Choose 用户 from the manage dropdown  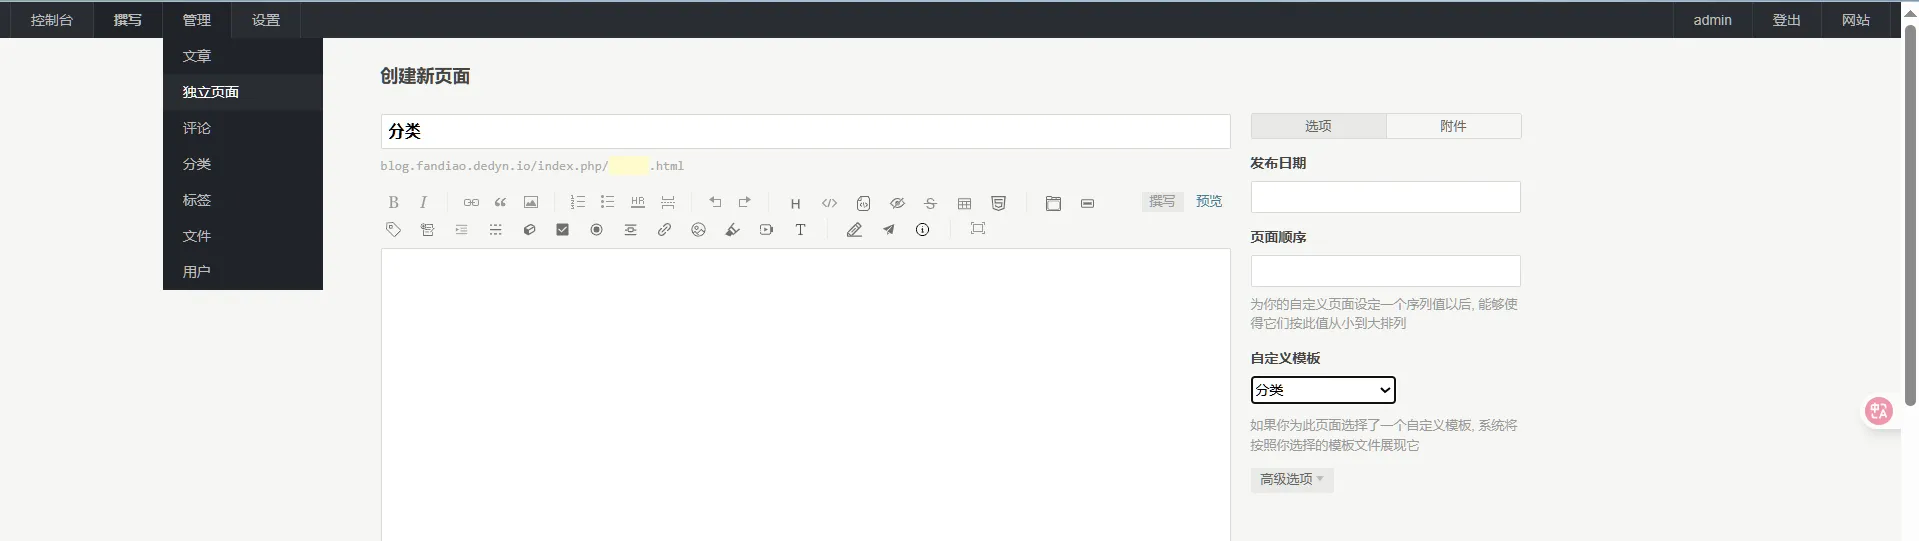243,272
